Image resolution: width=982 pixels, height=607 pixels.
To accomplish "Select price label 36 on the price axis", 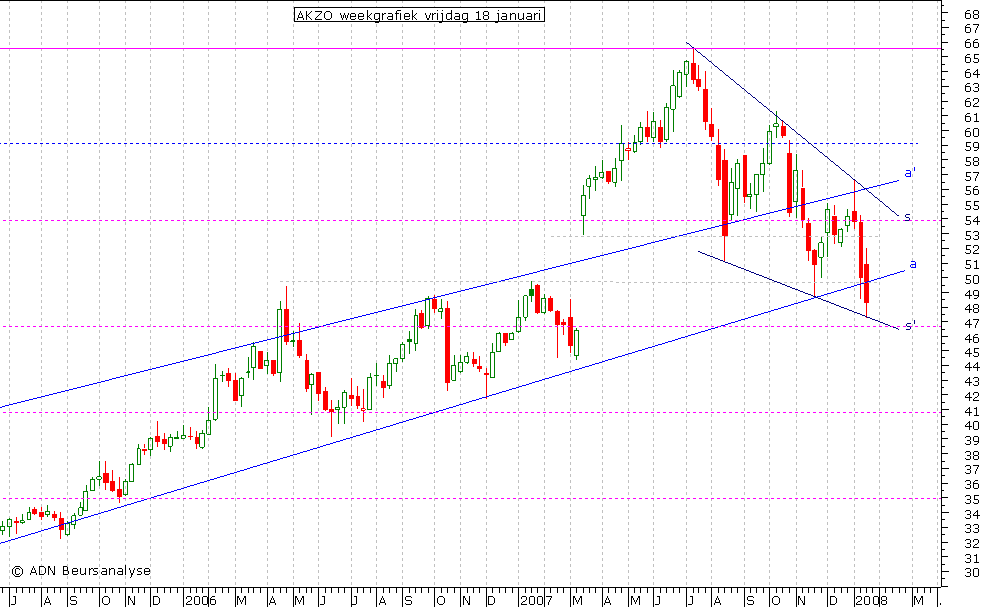I will (972, 485).
